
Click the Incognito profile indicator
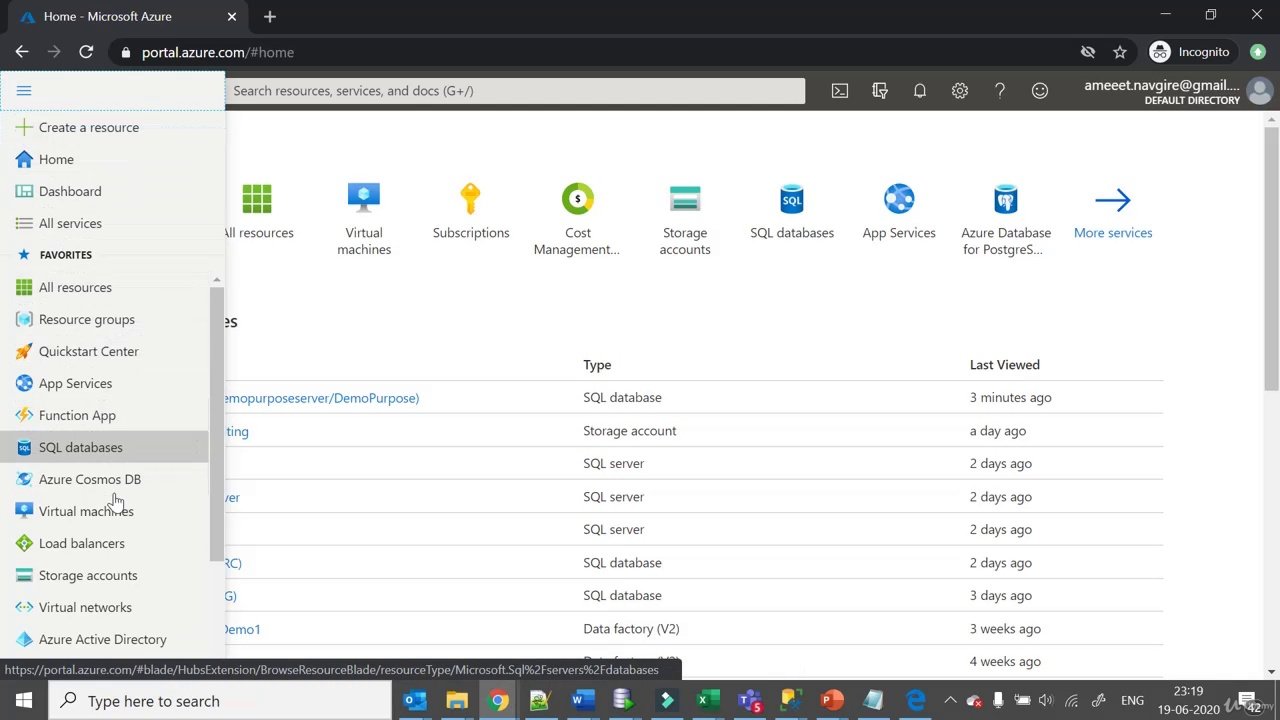click(1190, 52)
